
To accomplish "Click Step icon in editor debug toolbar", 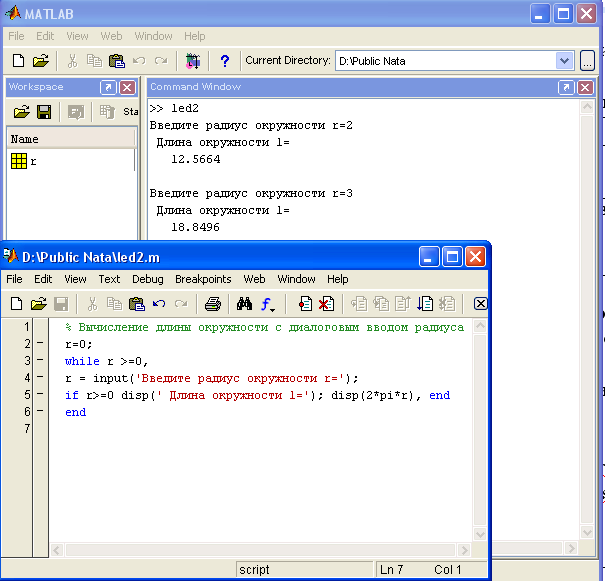I will tap(359, 304).
